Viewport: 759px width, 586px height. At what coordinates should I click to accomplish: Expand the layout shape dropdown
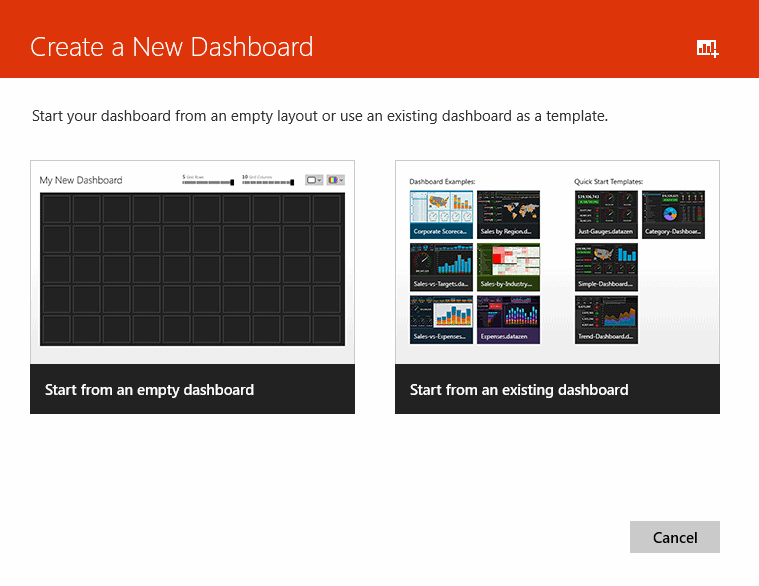313,180
